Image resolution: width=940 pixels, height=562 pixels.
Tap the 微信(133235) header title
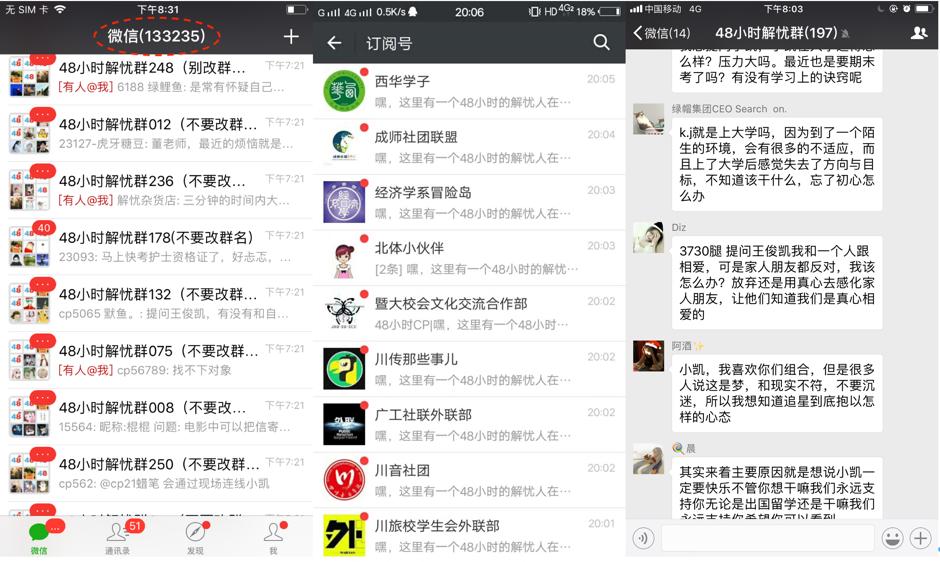pos(156,36)
